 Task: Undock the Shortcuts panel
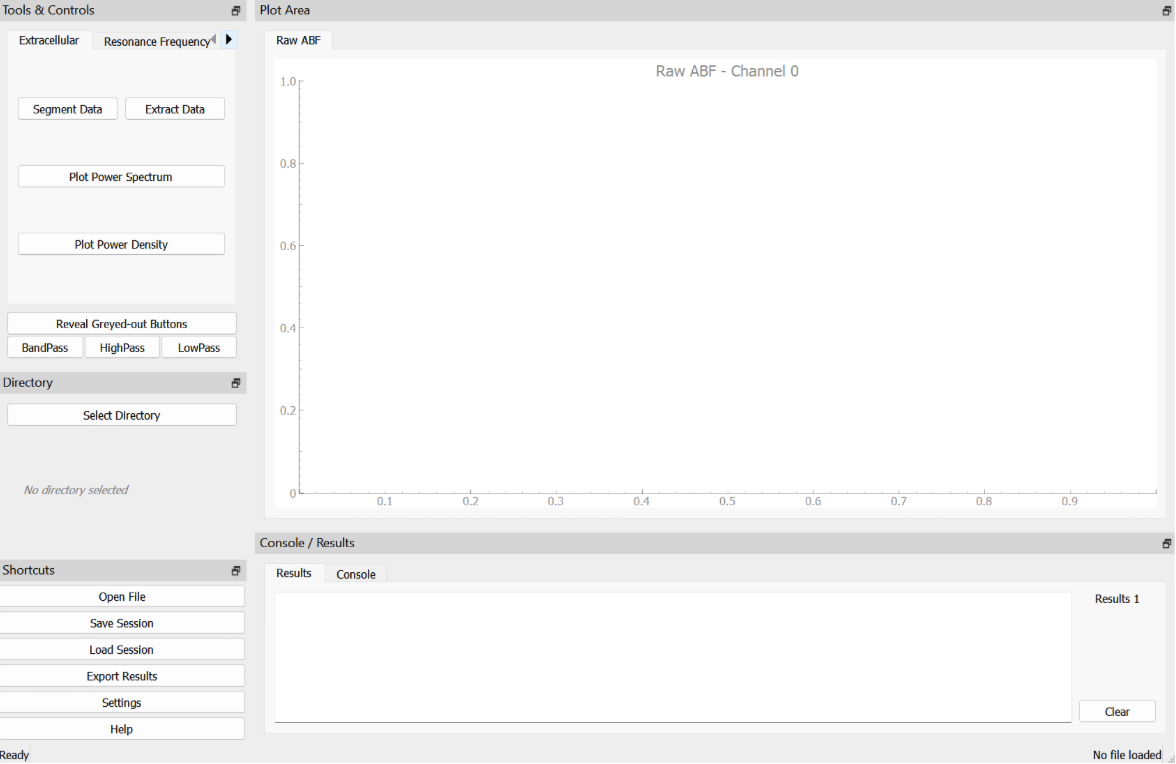(x=236, y=570)
